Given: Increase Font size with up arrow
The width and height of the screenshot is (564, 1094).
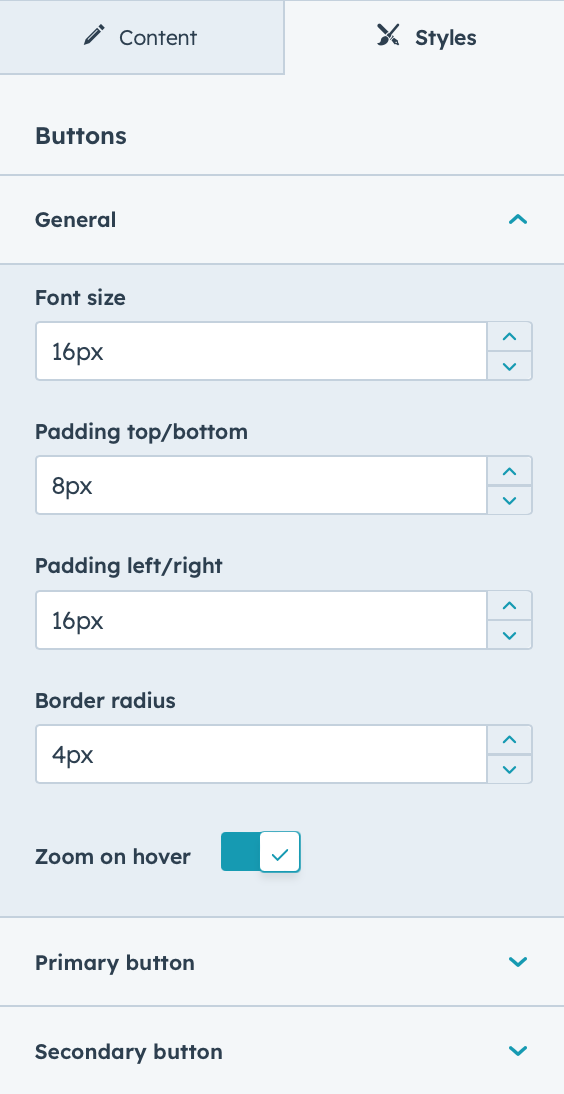Looking at the screenshot, I should [510, 336].
